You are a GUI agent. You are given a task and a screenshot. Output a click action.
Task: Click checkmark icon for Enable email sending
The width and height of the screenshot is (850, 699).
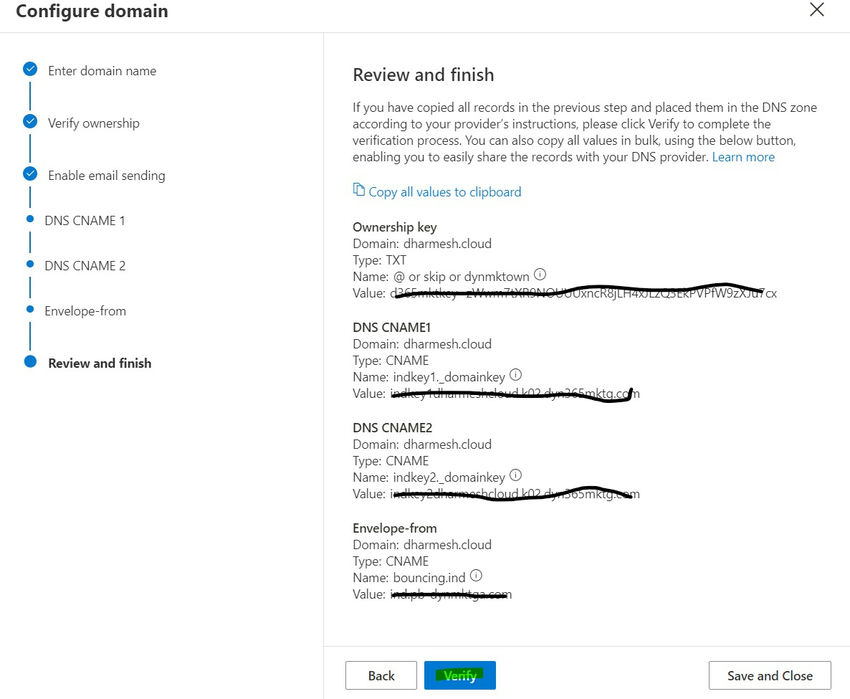coord(30,174)
